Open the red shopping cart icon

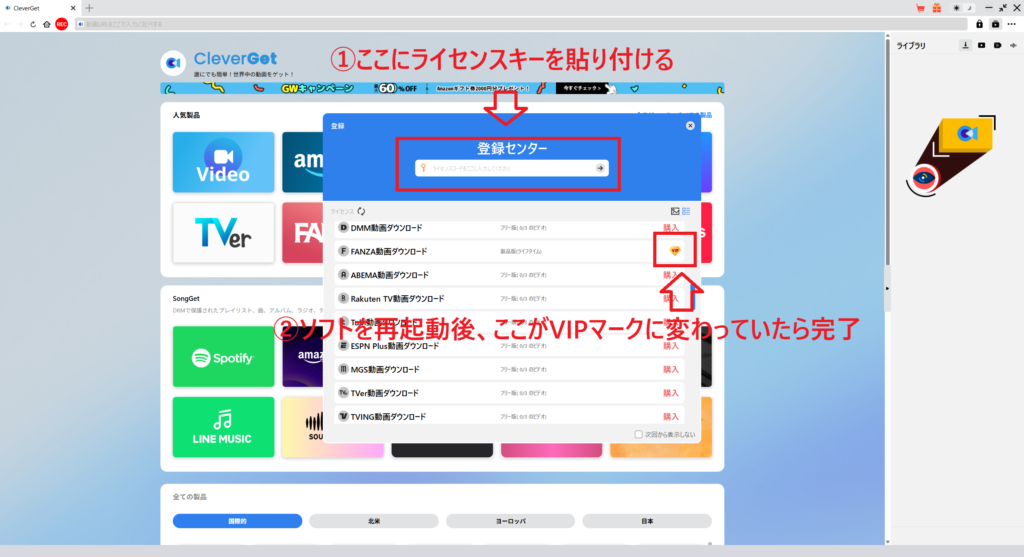pyautogui.click(x=920, y=8)
